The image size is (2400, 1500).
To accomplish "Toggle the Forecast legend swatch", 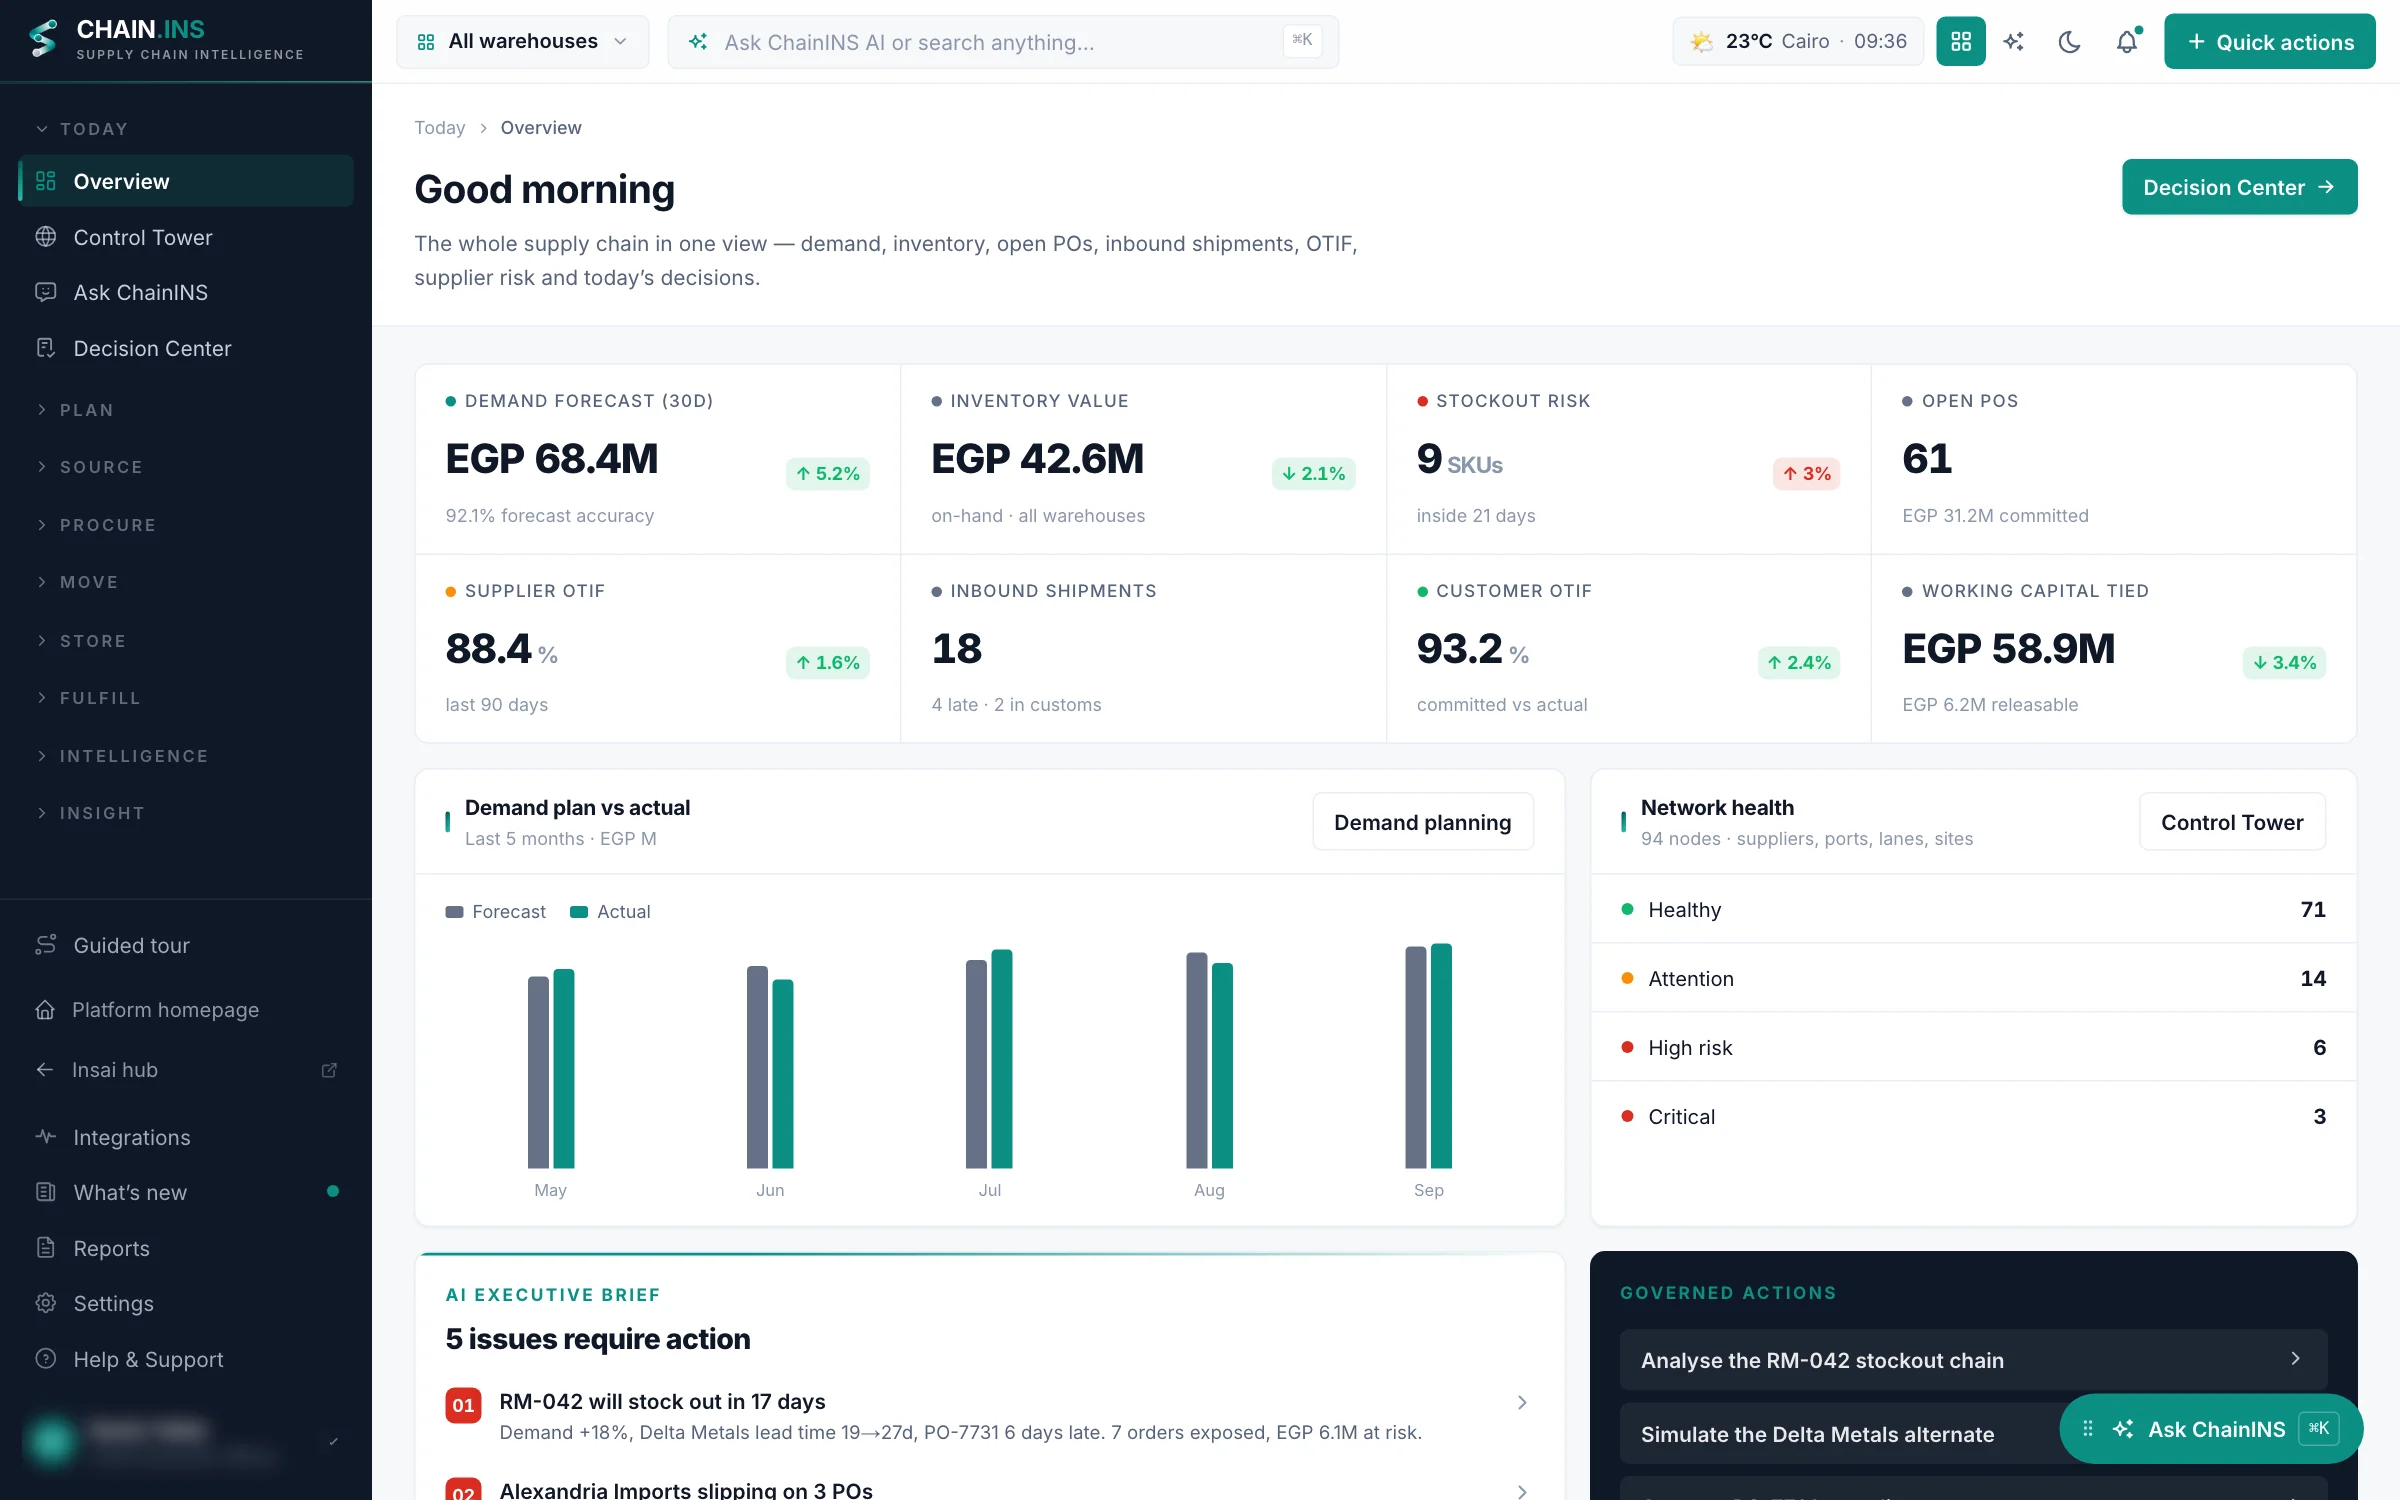I will (454, 912).
